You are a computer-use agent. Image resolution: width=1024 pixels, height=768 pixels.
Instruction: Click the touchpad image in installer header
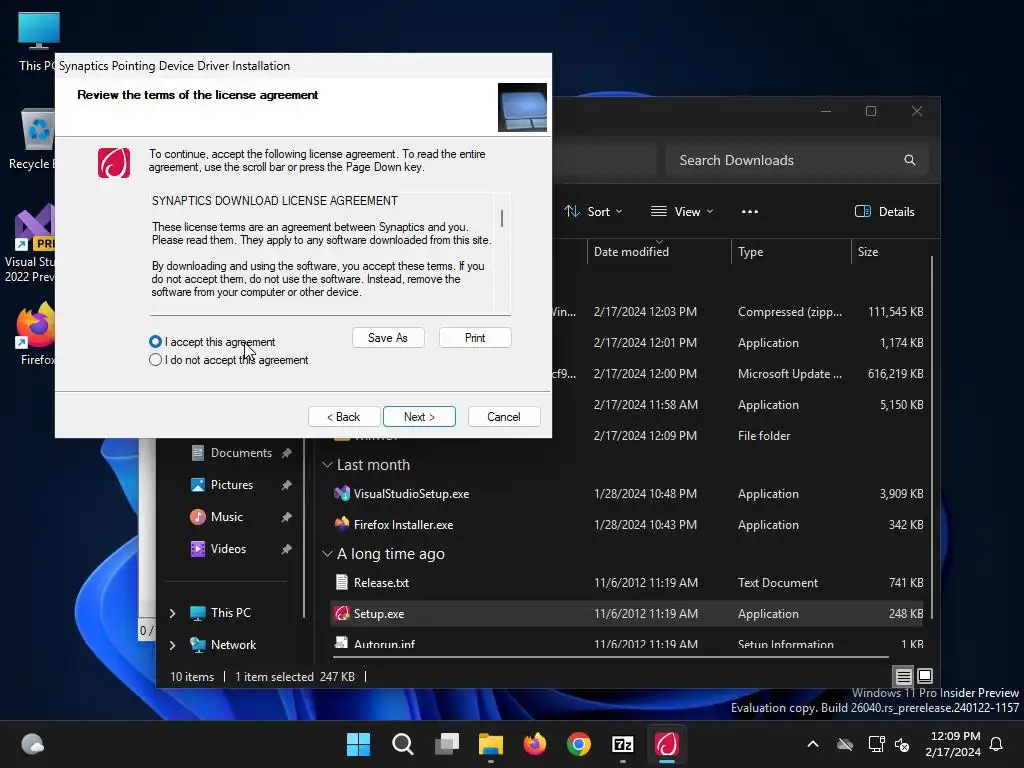click(x=522, y=107)
